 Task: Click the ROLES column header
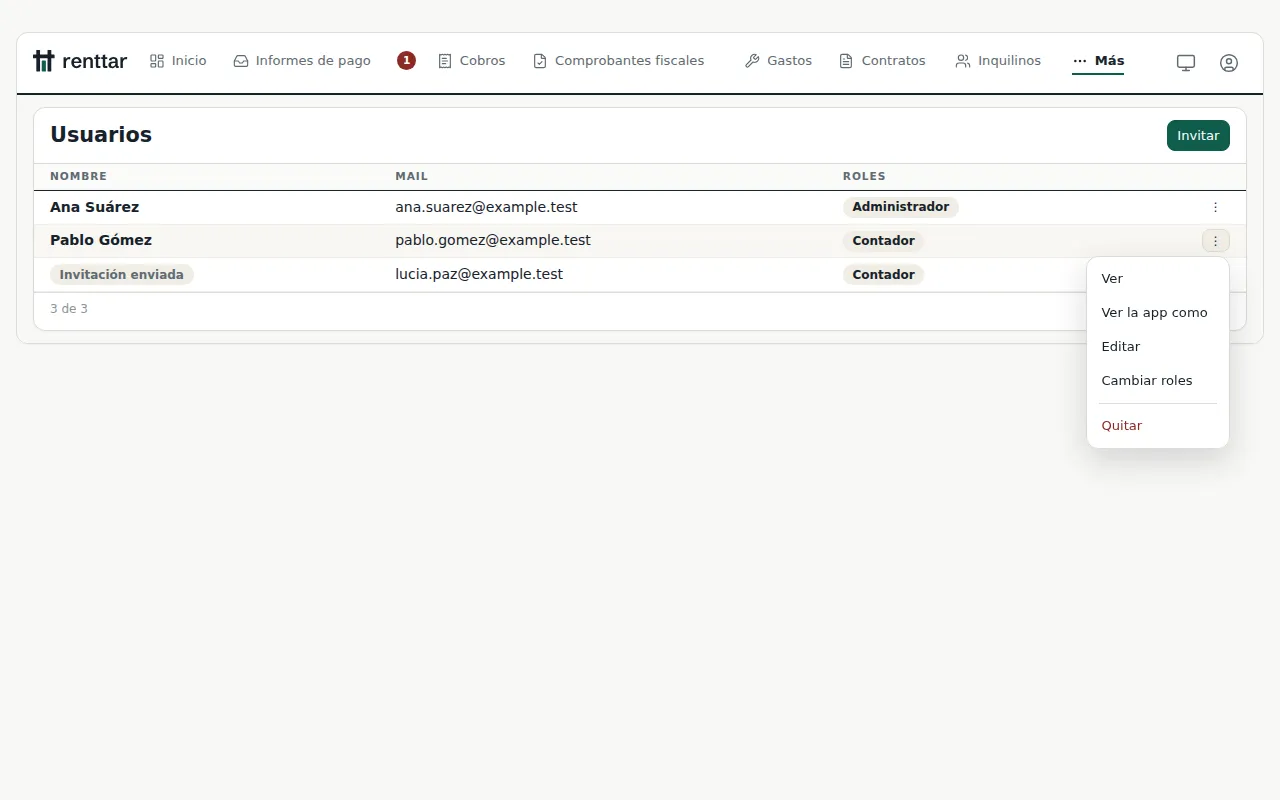[864, 176]
